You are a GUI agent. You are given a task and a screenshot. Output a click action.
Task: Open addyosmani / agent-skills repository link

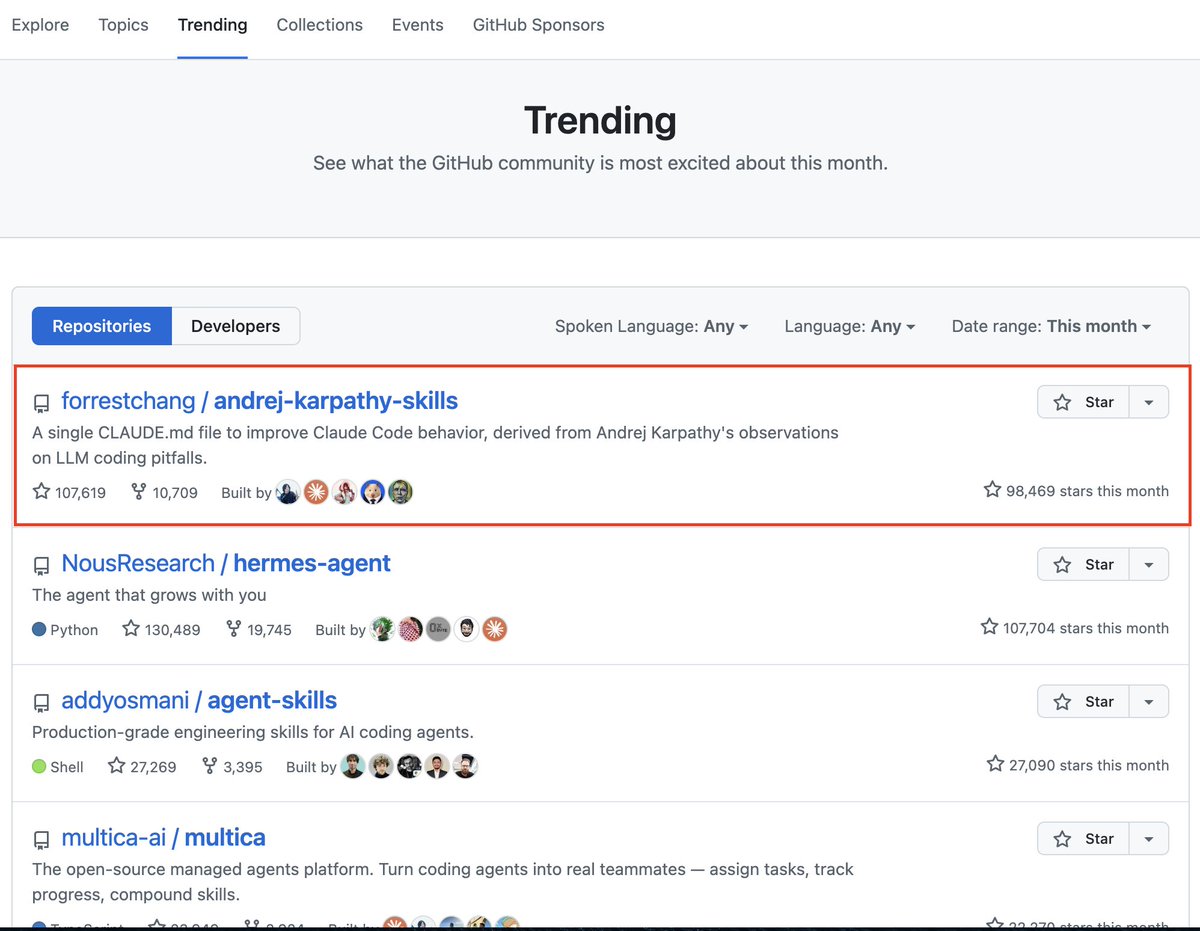point(199,700)
